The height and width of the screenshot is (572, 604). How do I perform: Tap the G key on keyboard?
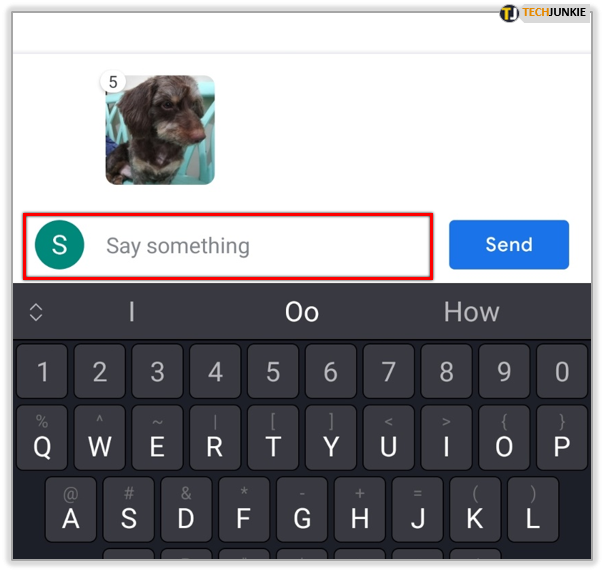pyautogui.click(x=302, y=509)
